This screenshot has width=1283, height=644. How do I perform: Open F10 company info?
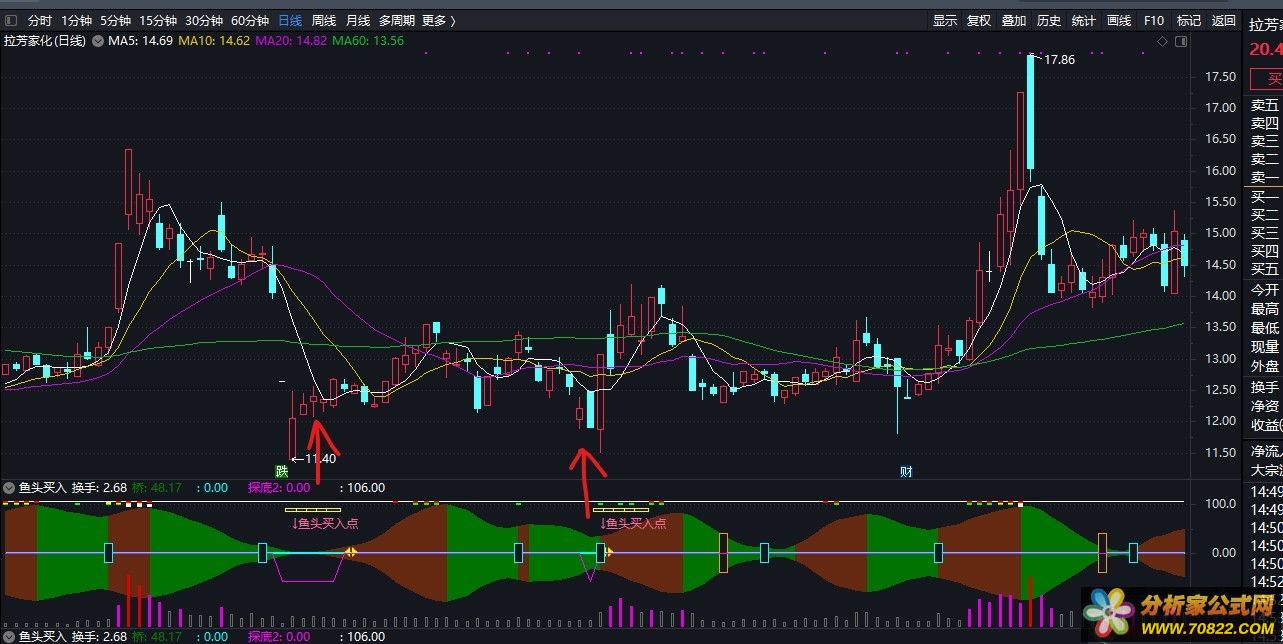[x=1154, y=20]
